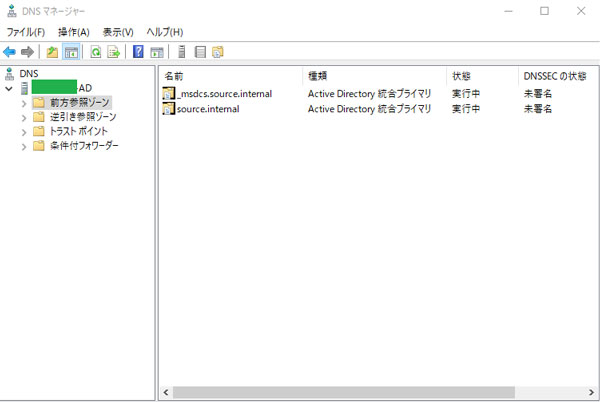
Task: Click folder icon of トラスト ポイント
Action: coord(39,131)
